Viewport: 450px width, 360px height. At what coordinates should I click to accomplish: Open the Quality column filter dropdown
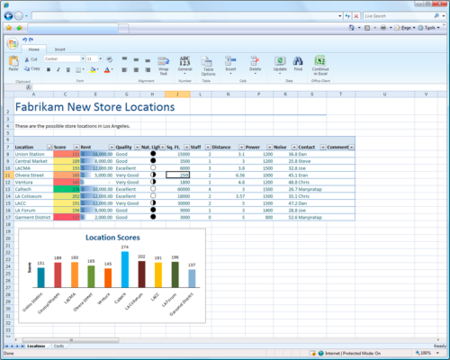pyautogui.click(x=137, y=147)
